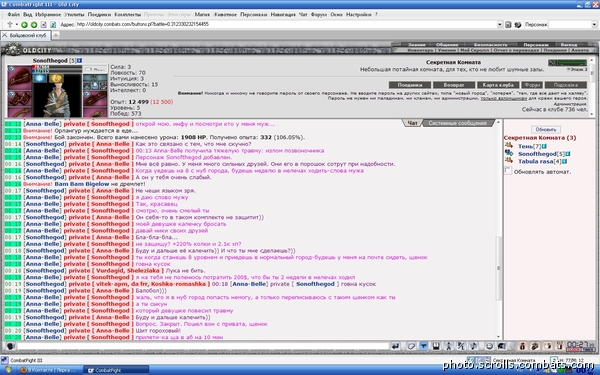This screenshot has width=600, height=375.
Task: Click the crossed tools icon in chat toolbar
Action: click(461, 346)
